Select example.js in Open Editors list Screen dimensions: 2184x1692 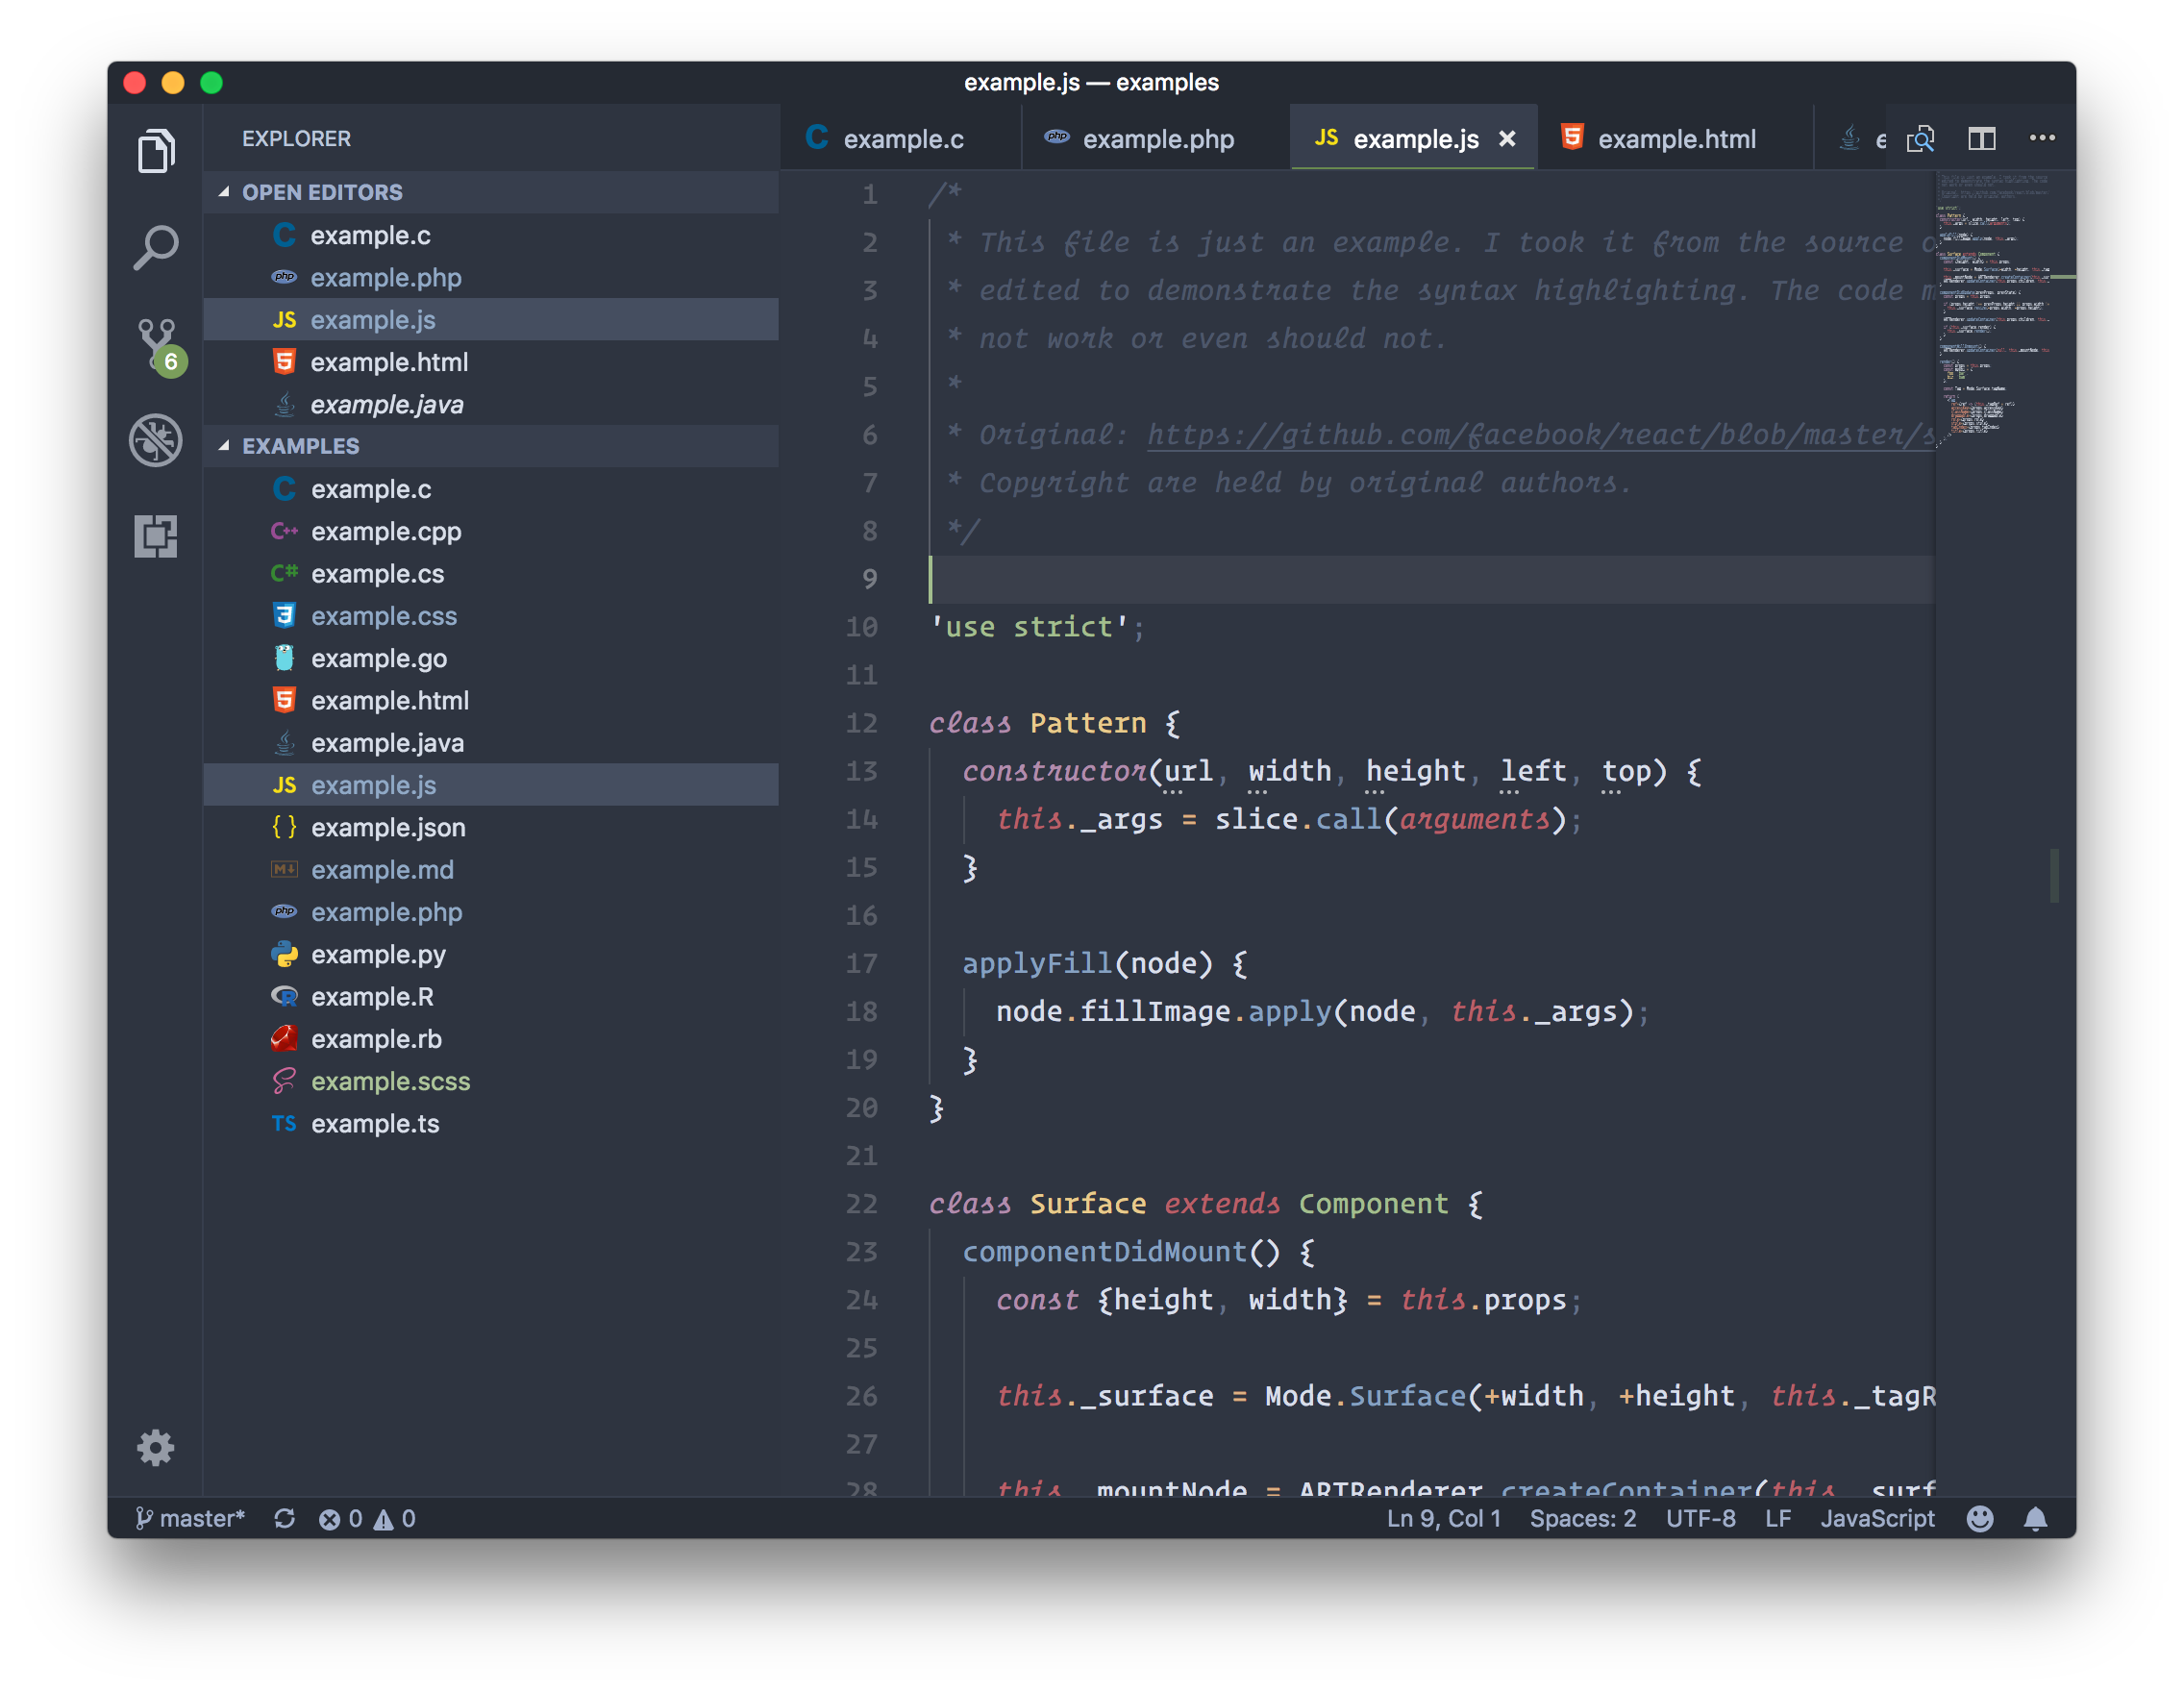[x=491, y=319]
